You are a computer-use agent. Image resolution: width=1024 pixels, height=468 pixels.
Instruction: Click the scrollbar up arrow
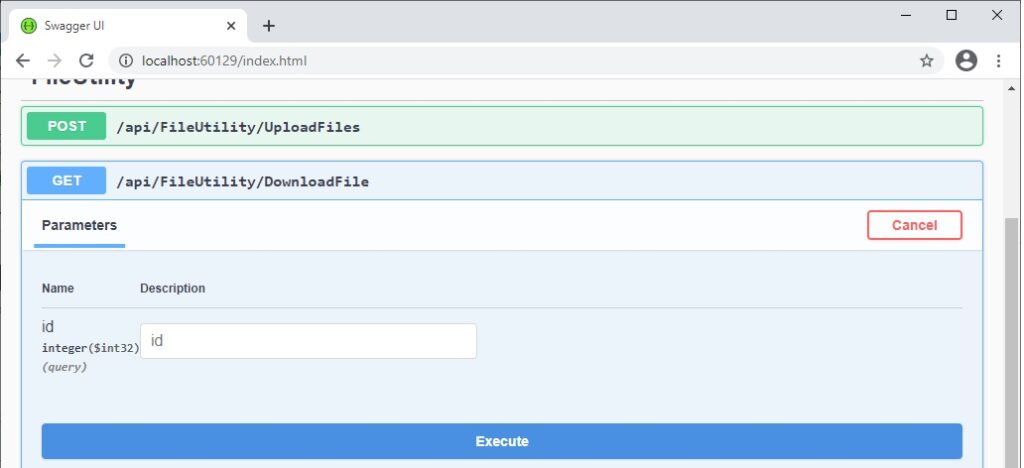pos(1012,88)
